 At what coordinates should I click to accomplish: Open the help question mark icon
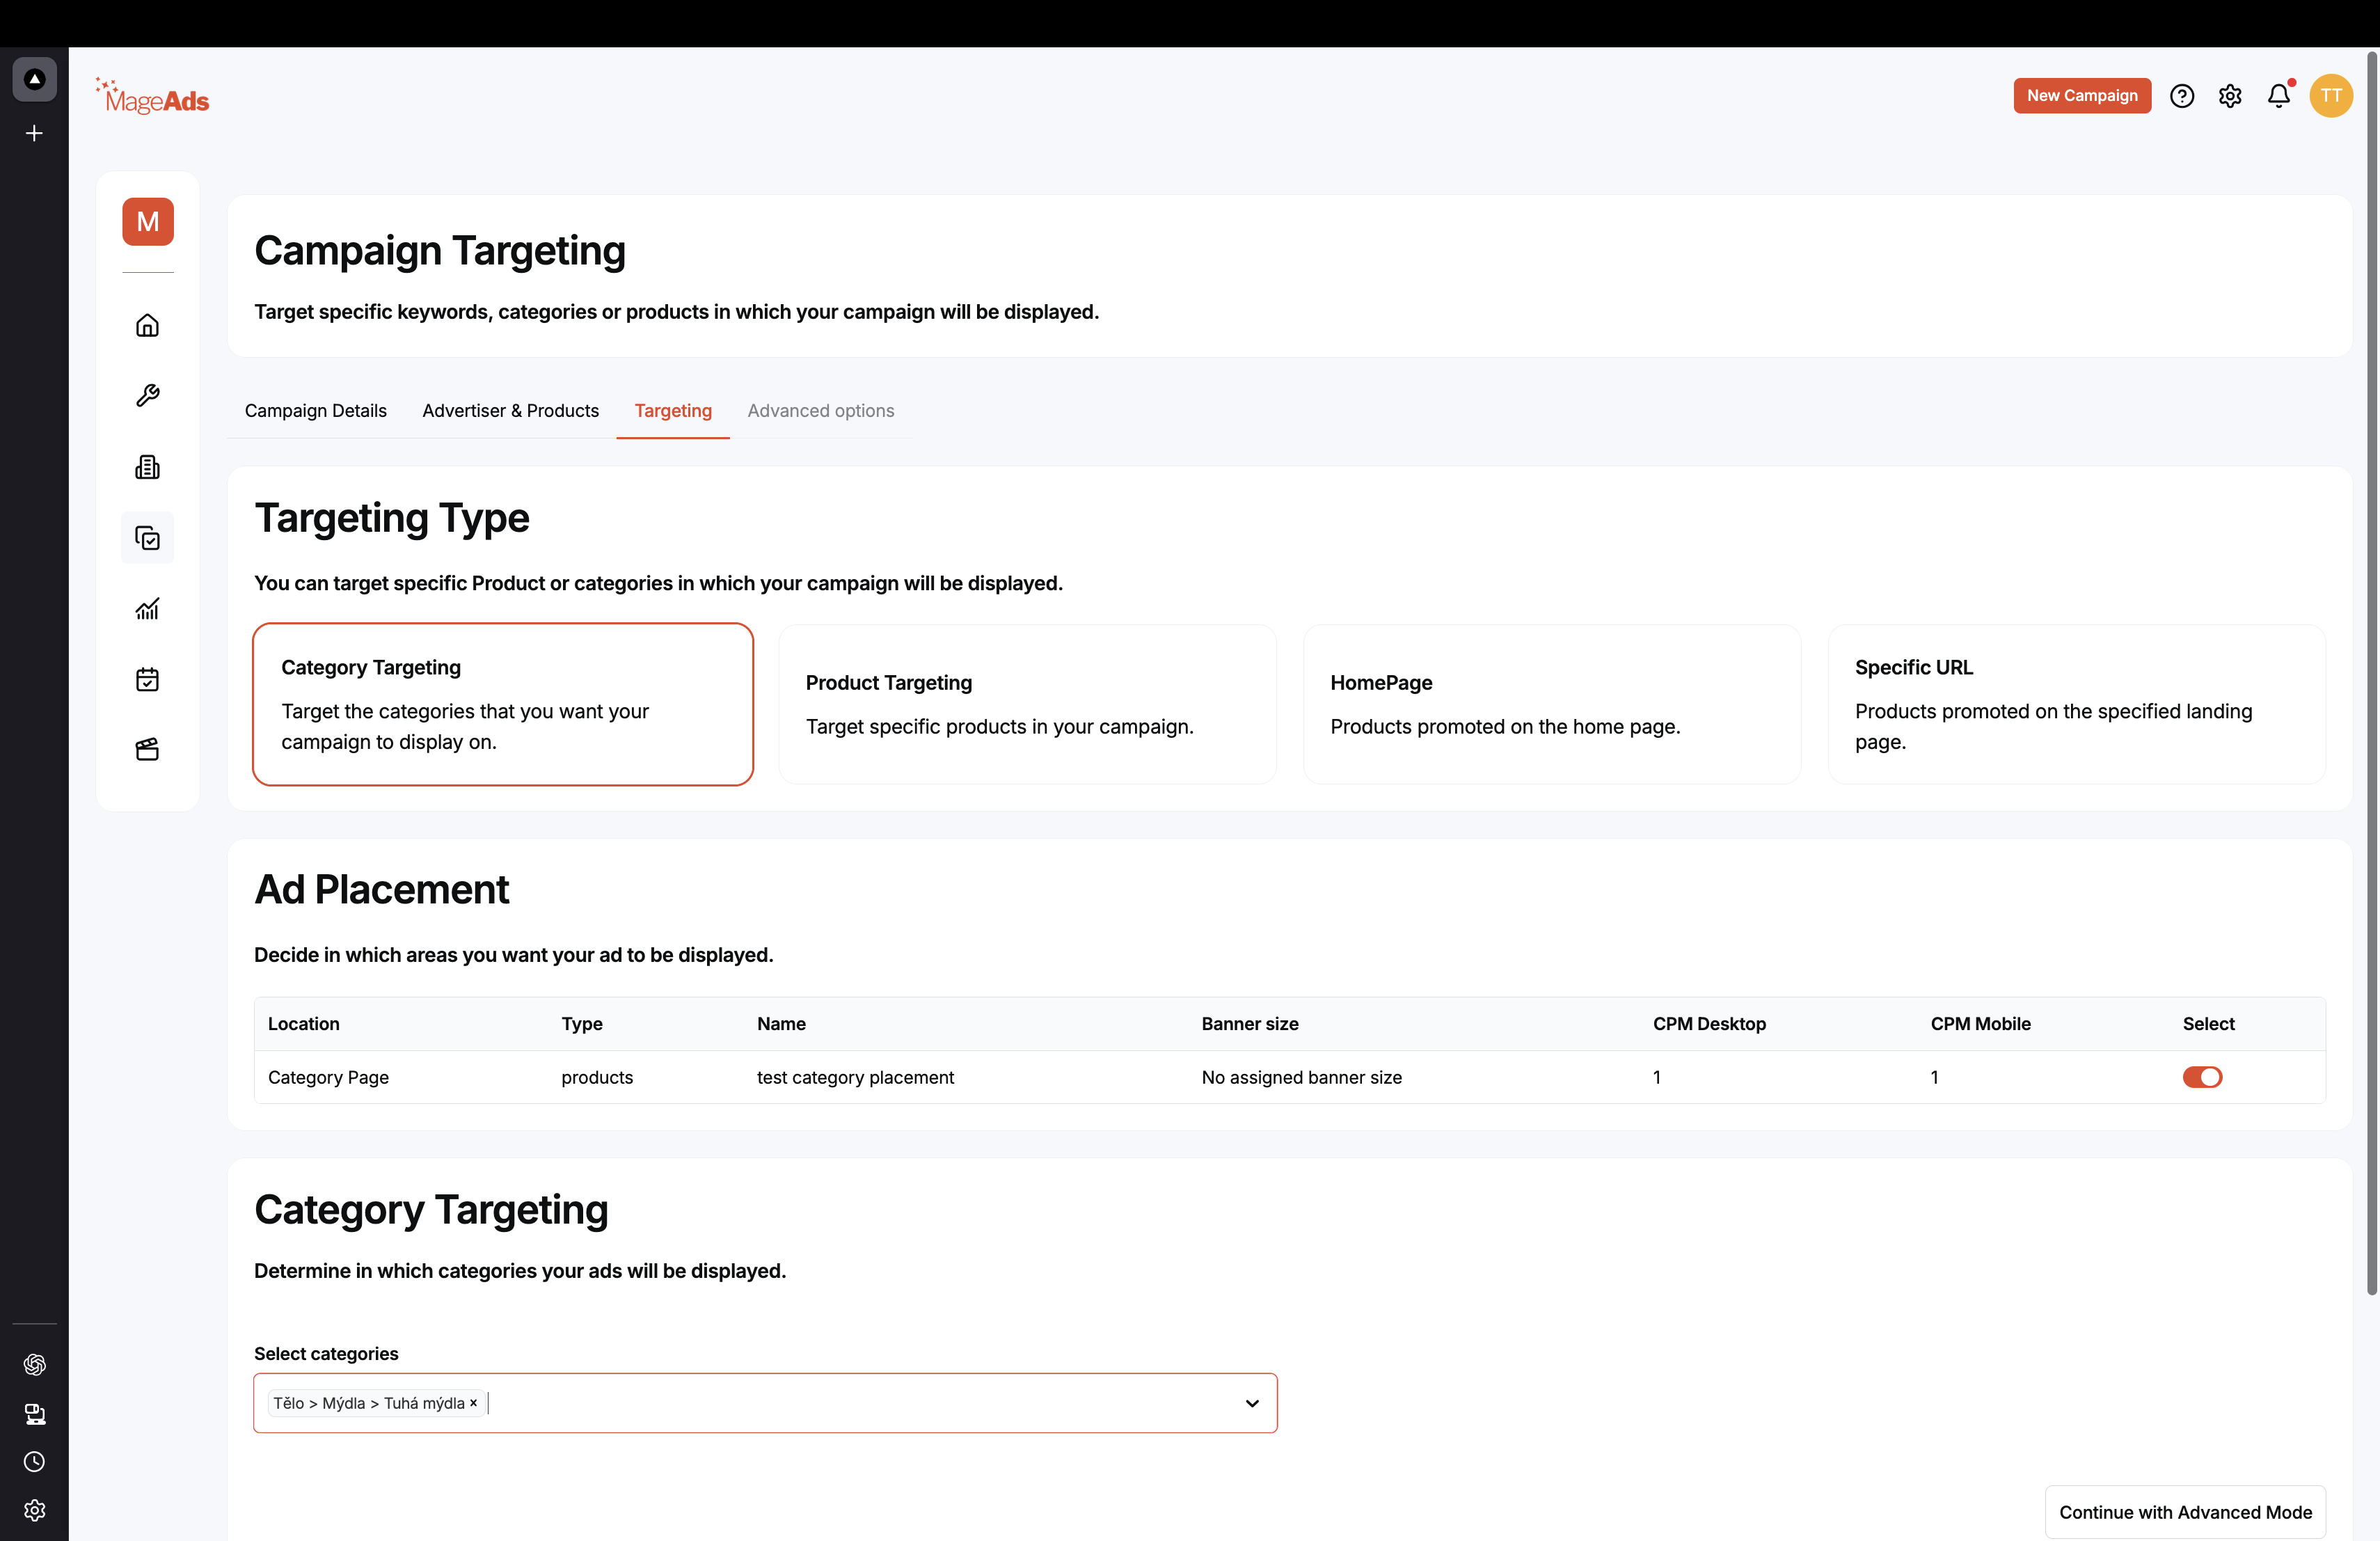point(2182,96)
